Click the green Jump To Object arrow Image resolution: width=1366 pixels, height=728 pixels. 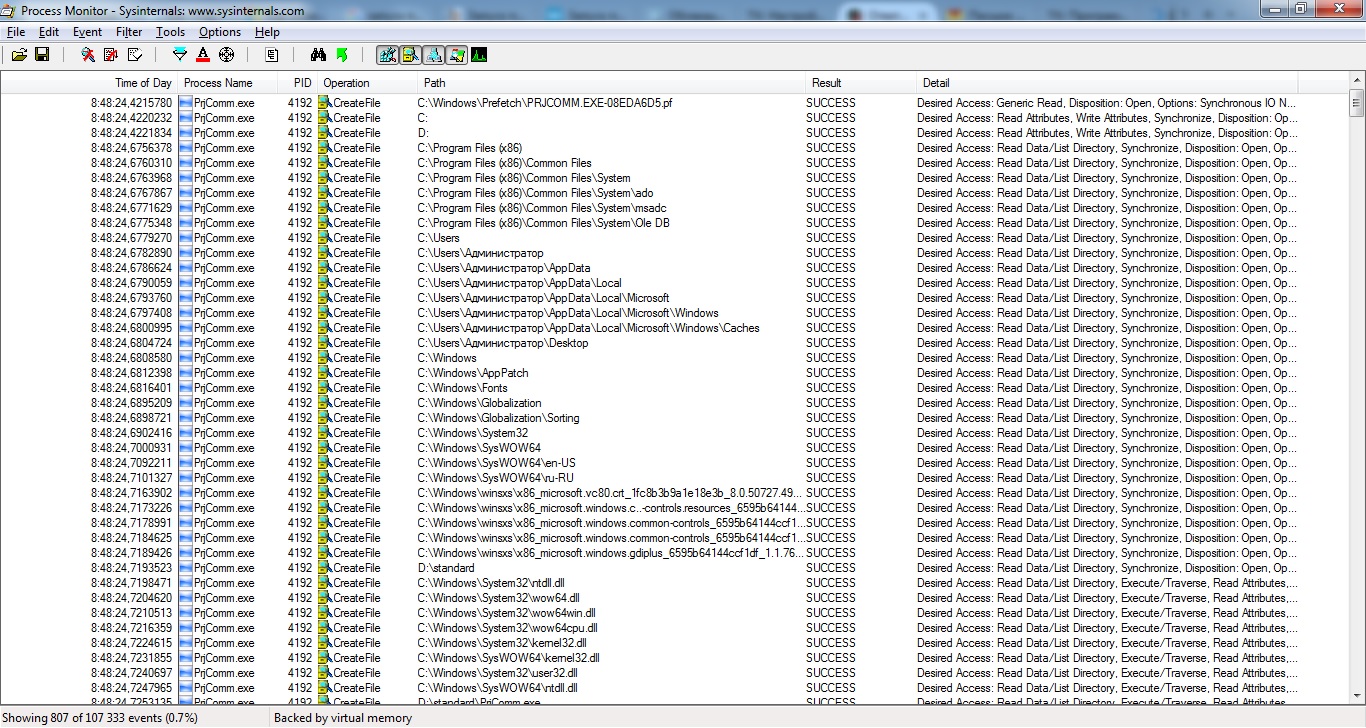[342, 55]
